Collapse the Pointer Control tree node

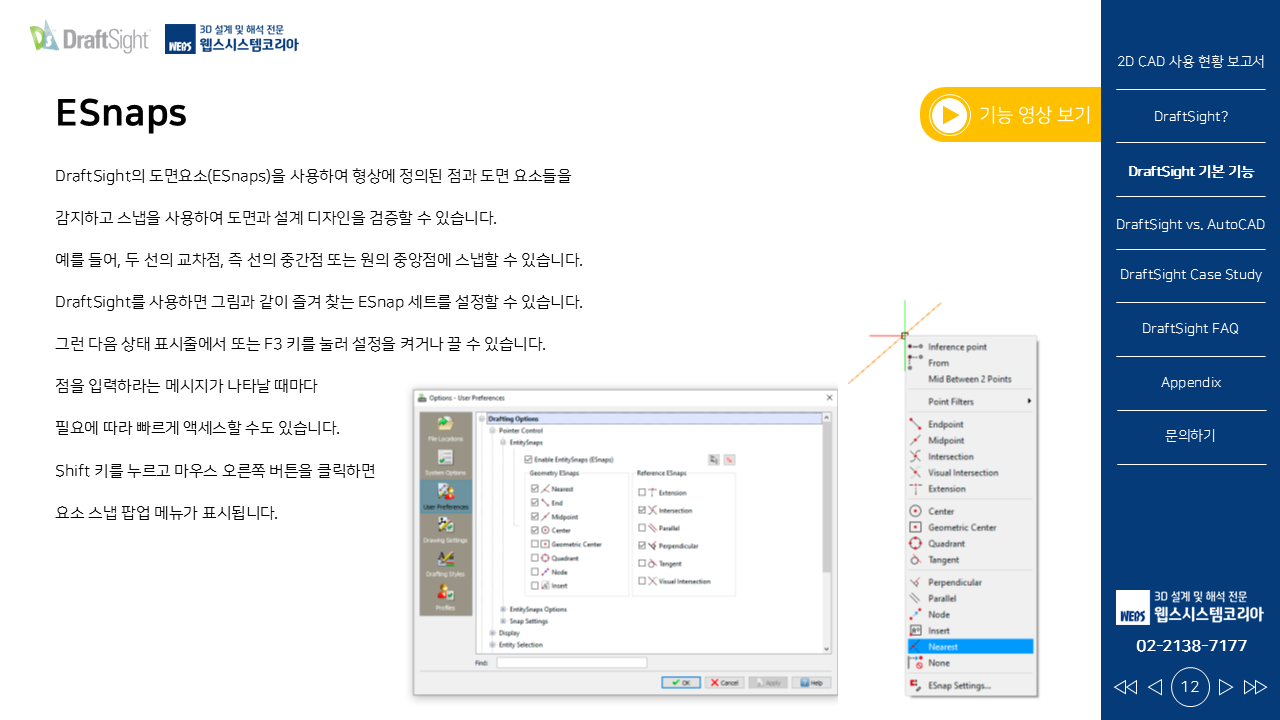492,430
